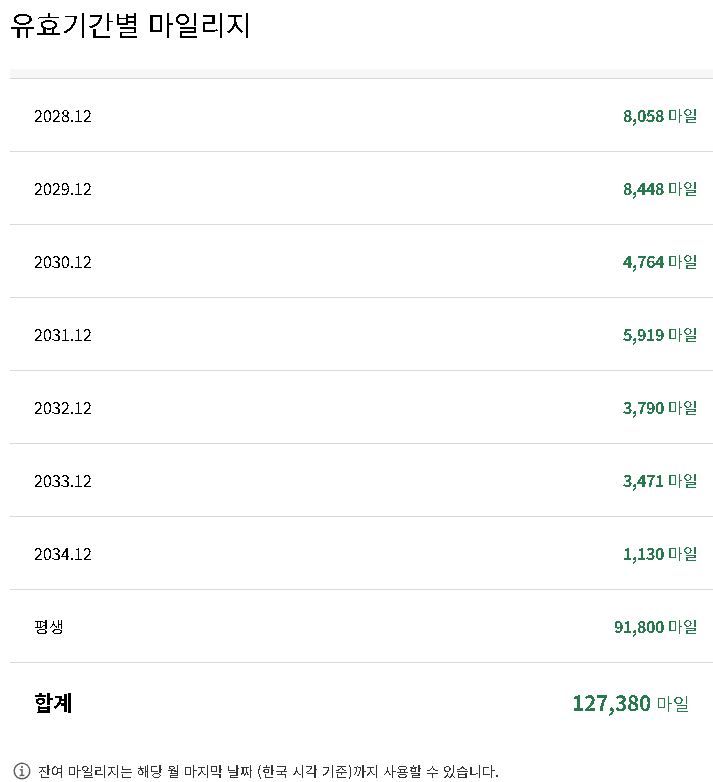The image size is (713, 782).
Task: Select the 2031.12 expiry date label
Action: pyautogui.click(x=62, y=335)
